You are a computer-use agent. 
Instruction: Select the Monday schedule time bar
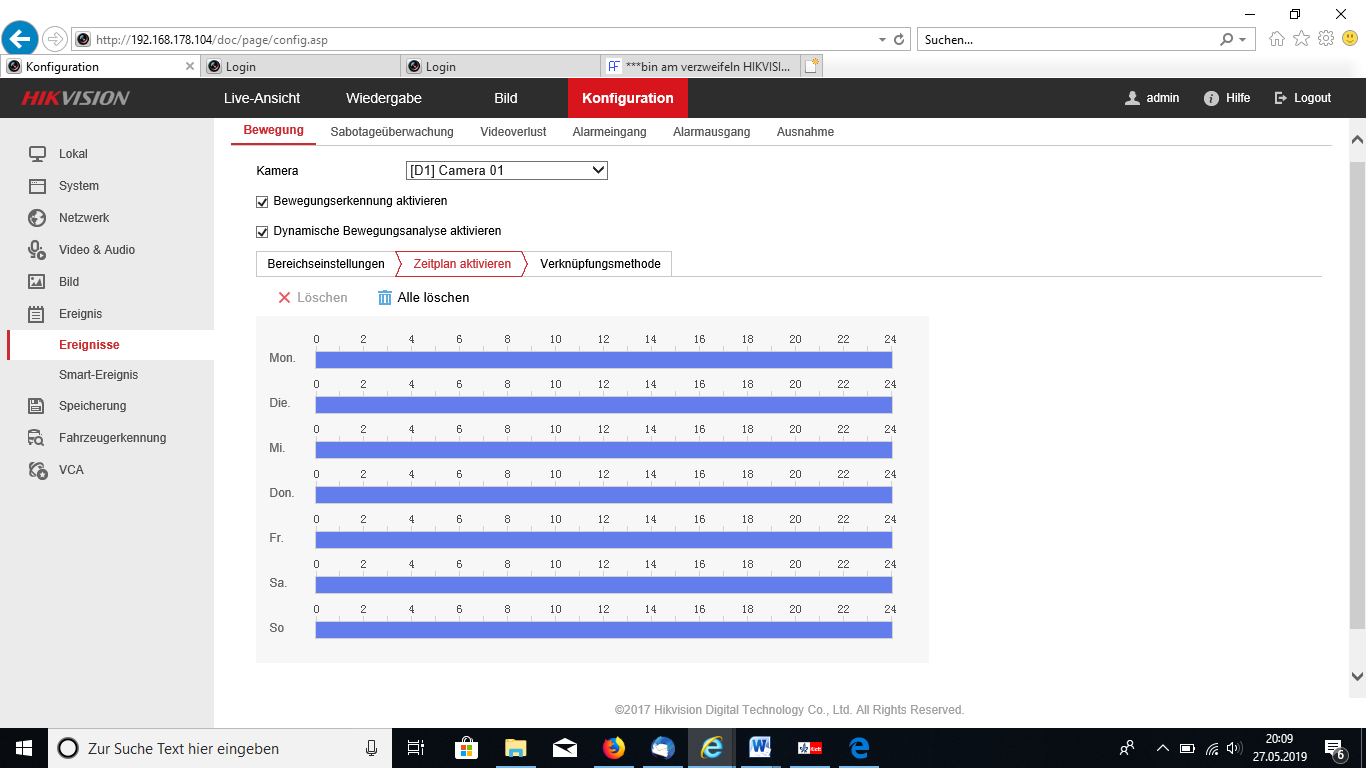[603, 360]
